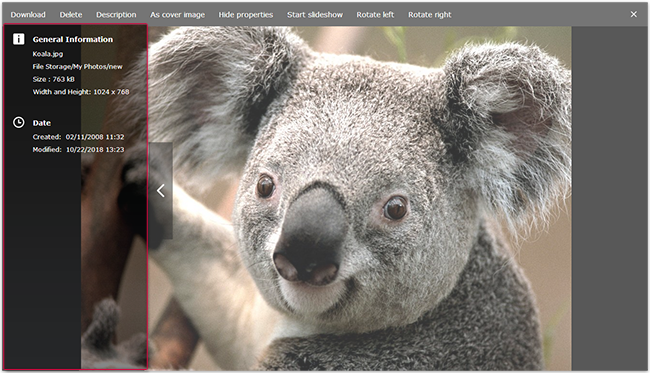This screenshot has width=650, height=373.
Task: Click the Modified date value
Action: [x=95, y=150]
